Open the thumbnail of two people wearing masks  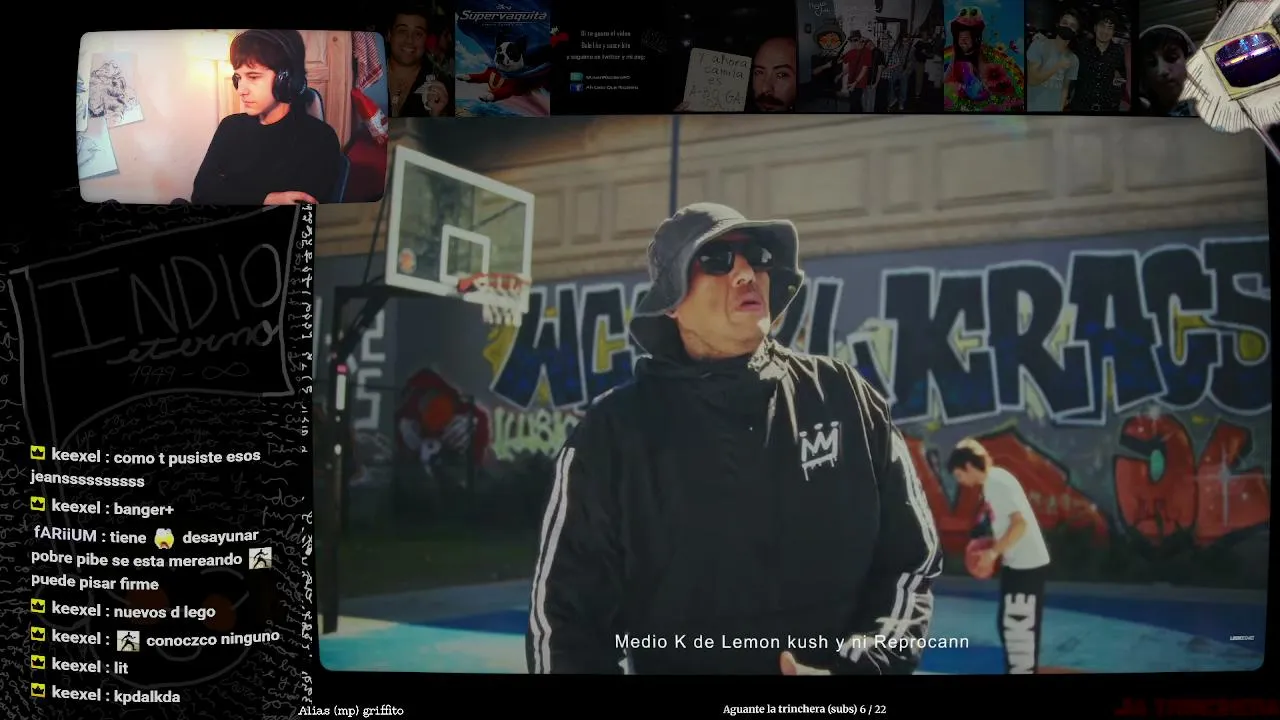pyautogui.click(x=1080, y=56)
